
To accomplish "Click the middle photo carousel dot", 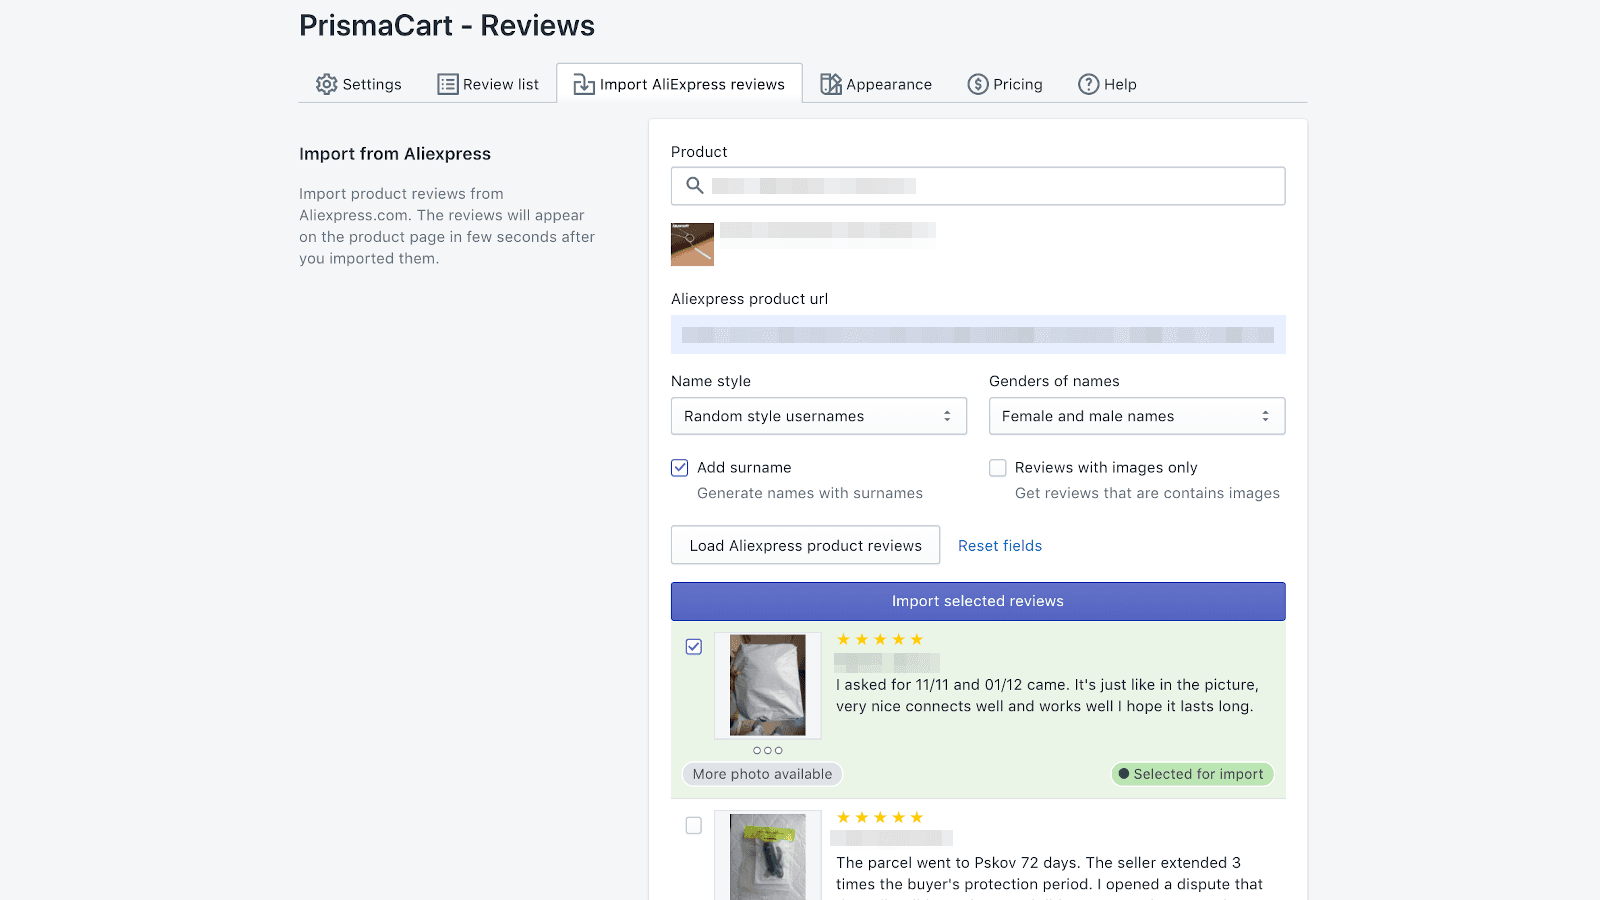I will (768, 749).
